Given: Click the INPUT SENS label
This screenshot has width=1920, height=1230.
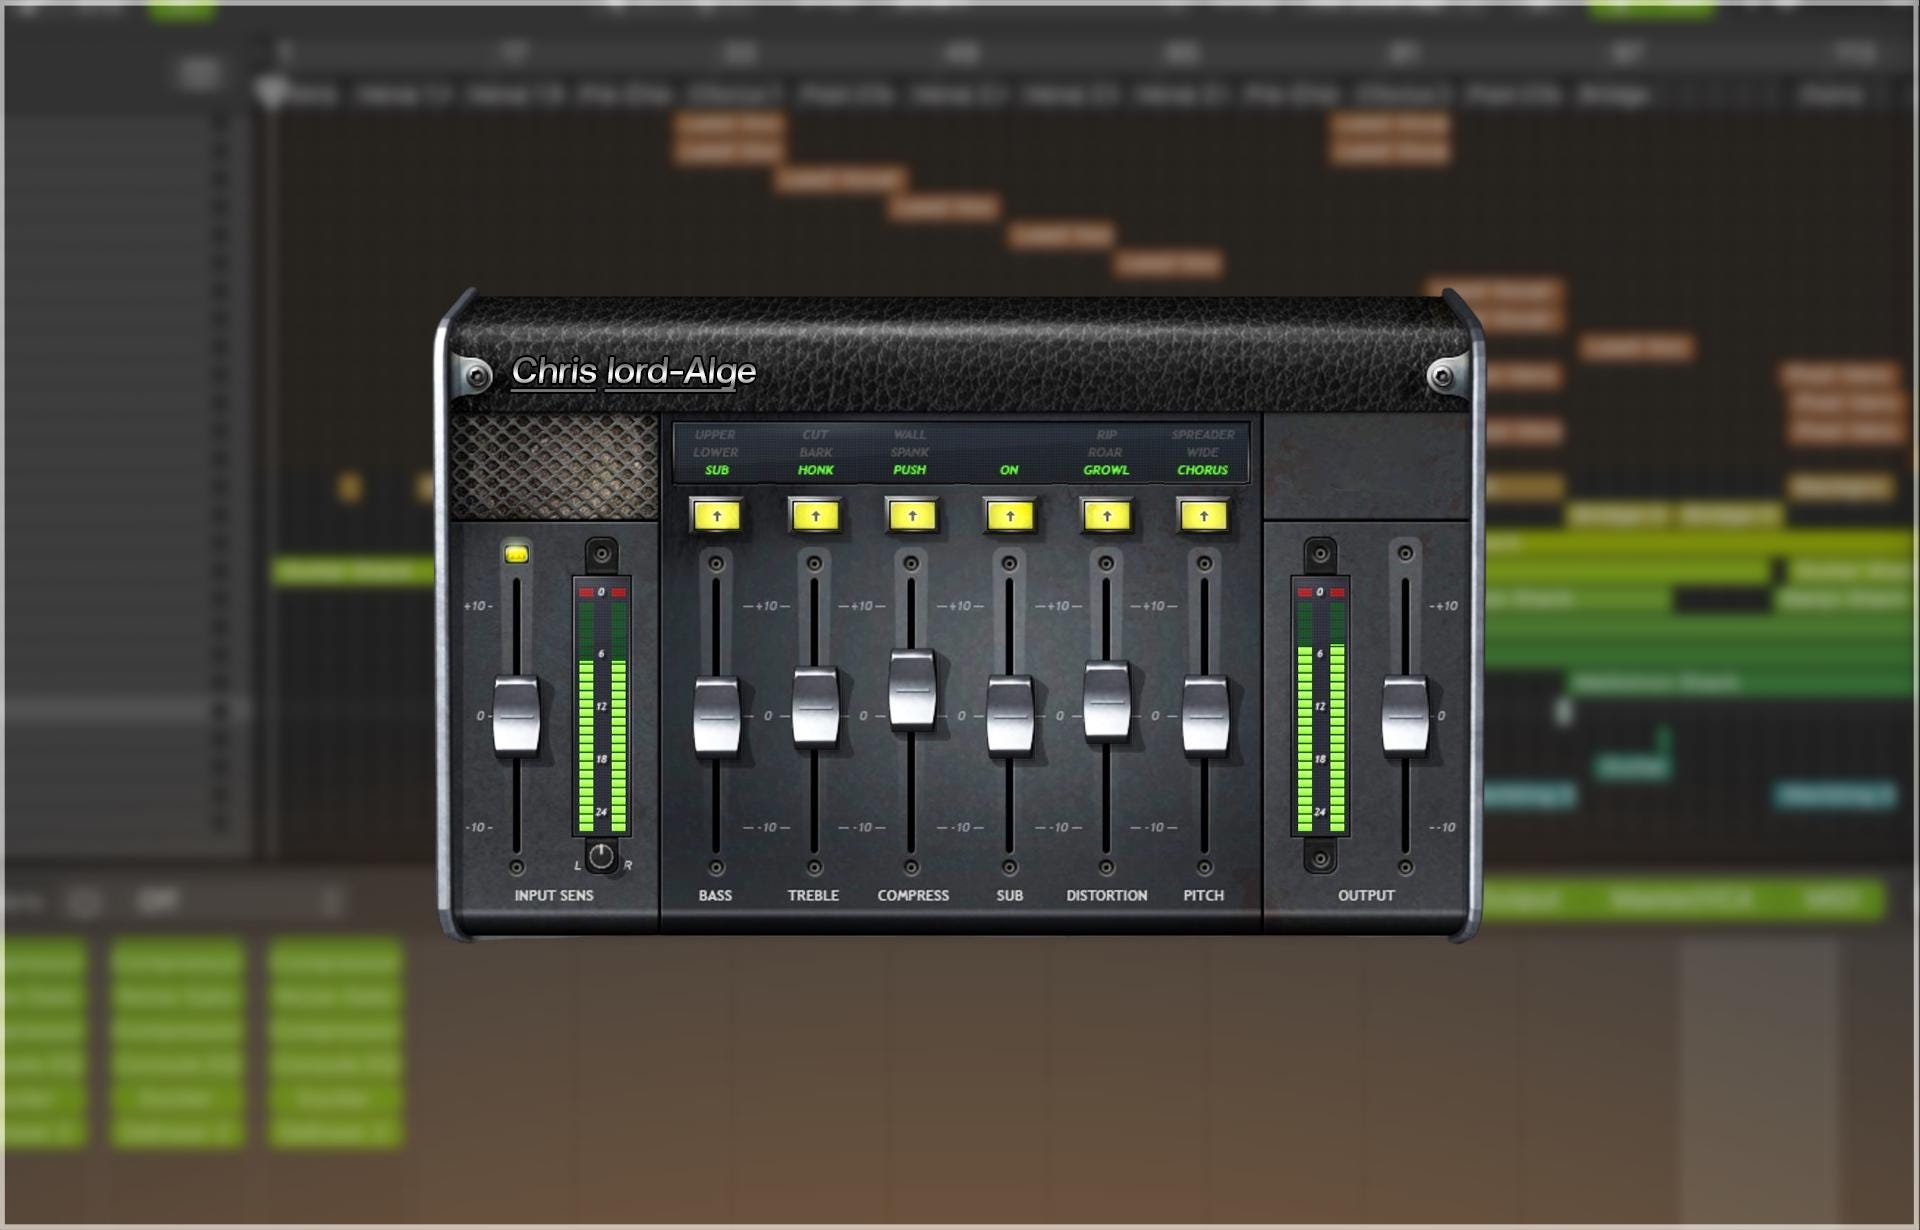Looking at the screenshot, I should point(554,895).
